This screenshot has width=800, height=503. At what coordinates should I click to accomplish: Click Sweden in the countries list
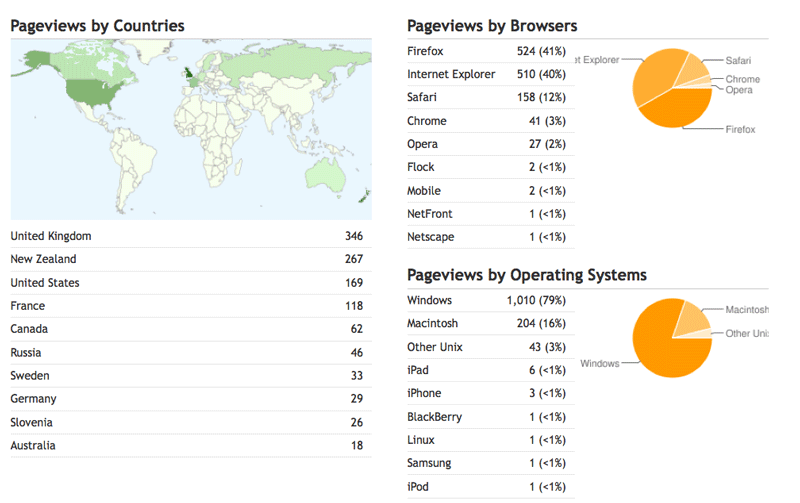tap(191, 375)
